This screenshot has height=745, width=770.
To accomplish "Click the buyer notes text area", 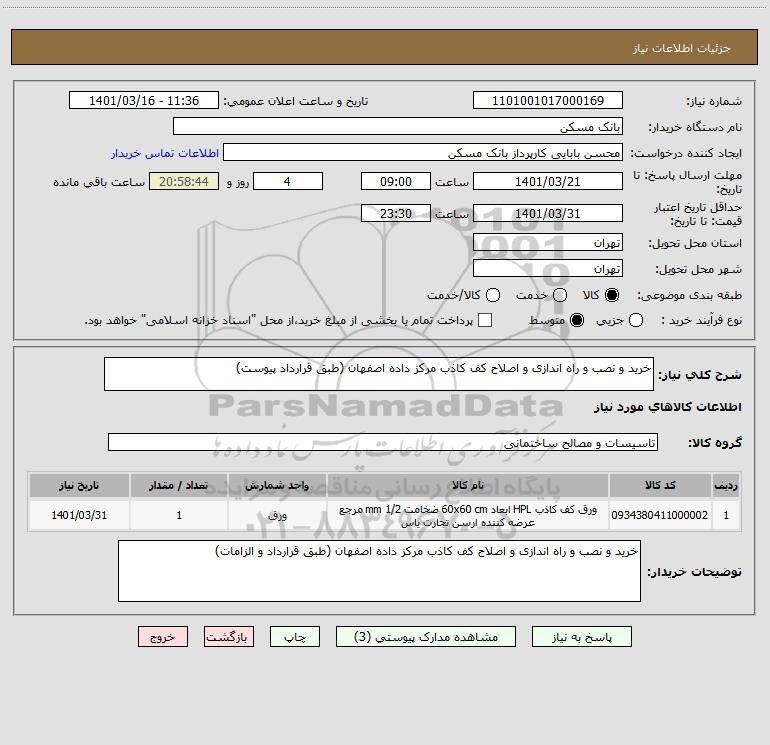I will [x=379, y=571].
